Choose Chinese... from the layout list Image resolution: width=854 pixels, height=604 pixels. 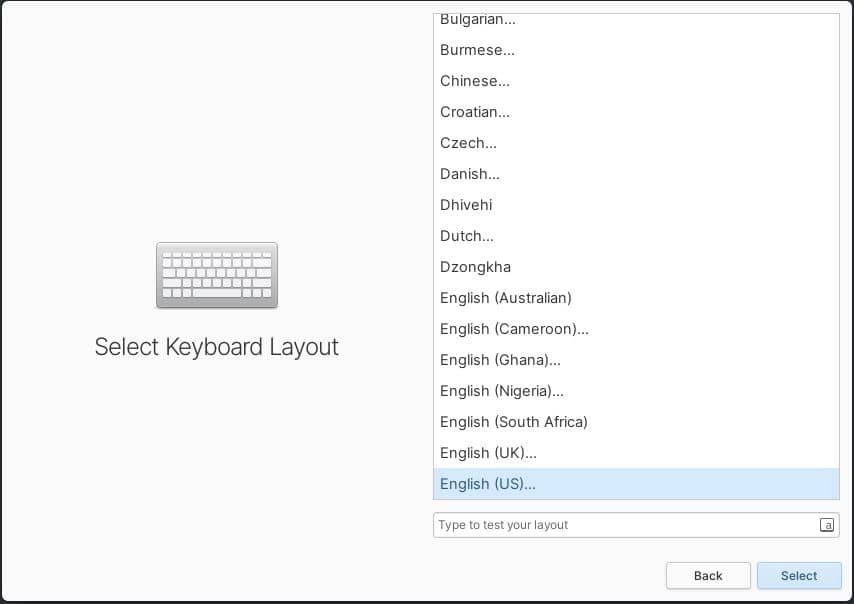pyautogui.click(x=636, y=81)
